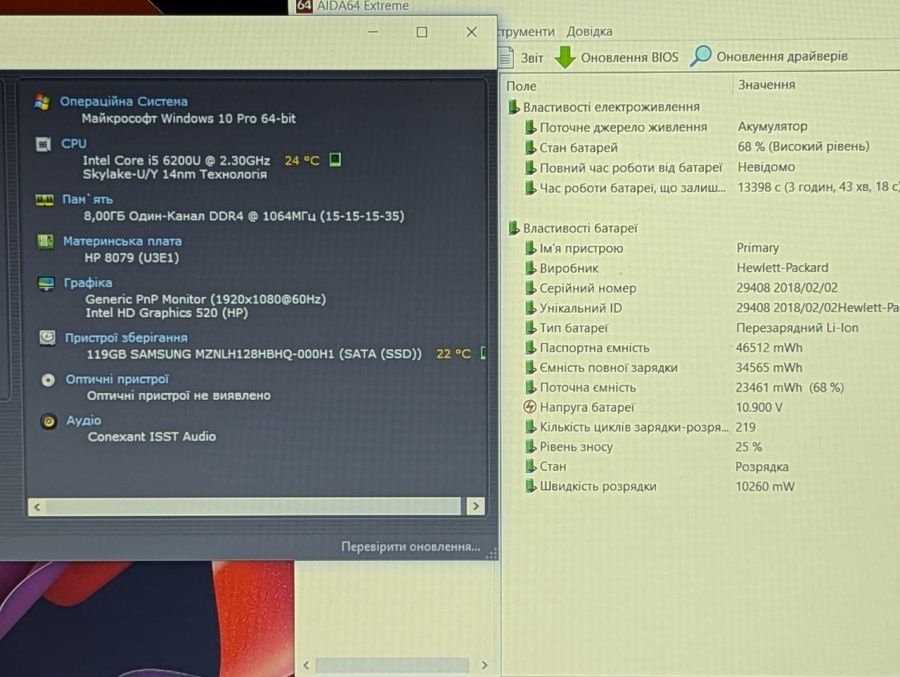
Task: Click the driver update magnifier icon
Action: click(700, 56)
